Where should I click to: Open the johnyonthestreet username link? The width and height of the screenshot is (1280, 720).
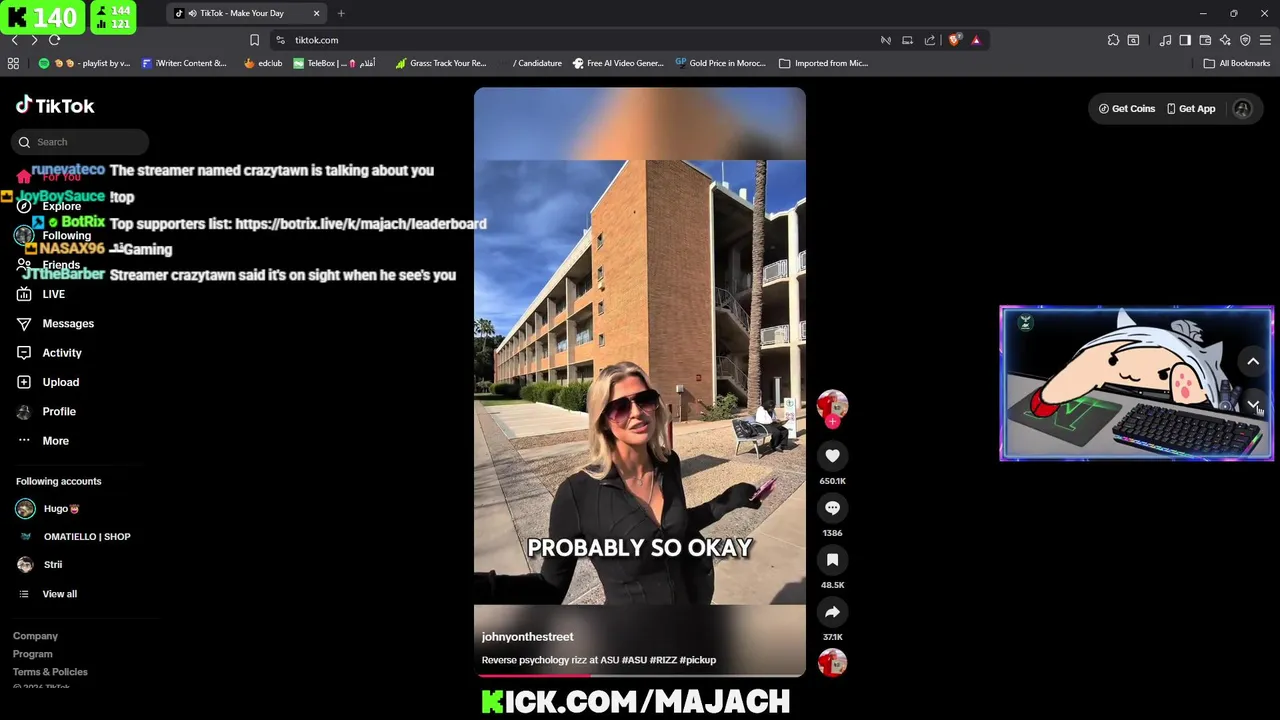(x=527, y=637)
